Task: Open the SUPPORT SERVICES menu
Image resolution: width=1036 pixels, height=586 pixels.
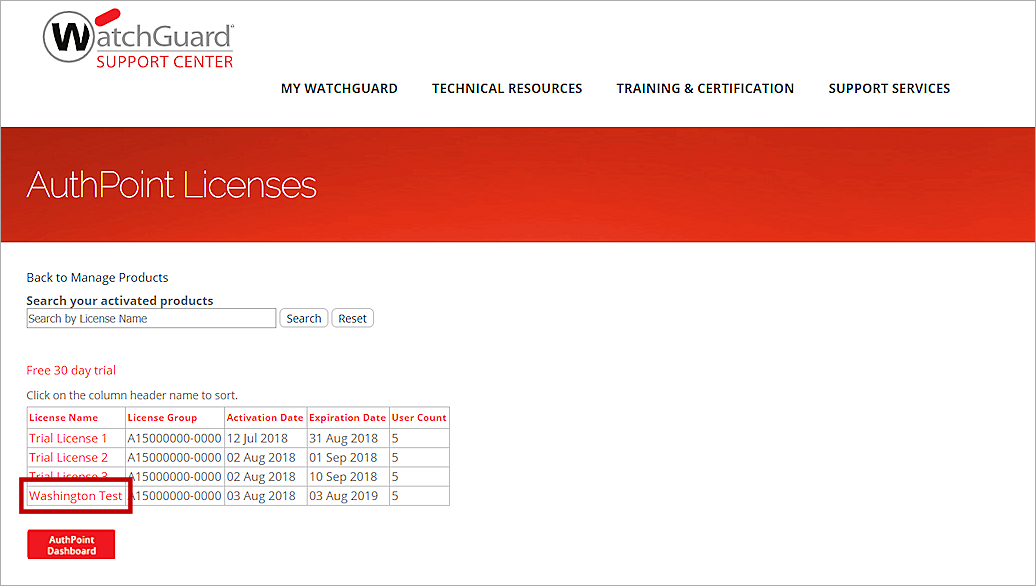Action: (889, 88)
